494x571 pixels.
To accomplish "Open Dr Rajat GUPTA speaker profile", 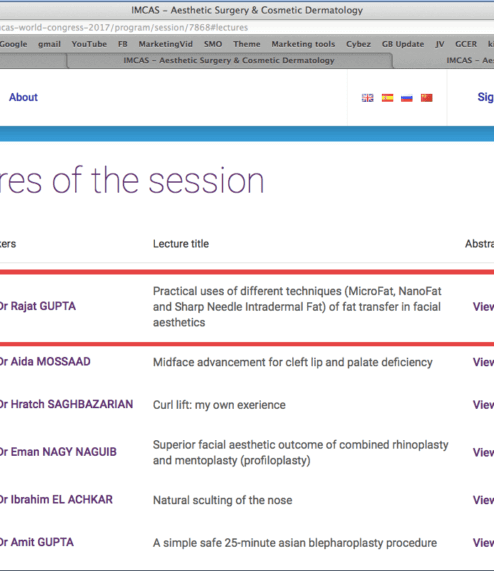I will pyautogui.click(x=37, y=306).
